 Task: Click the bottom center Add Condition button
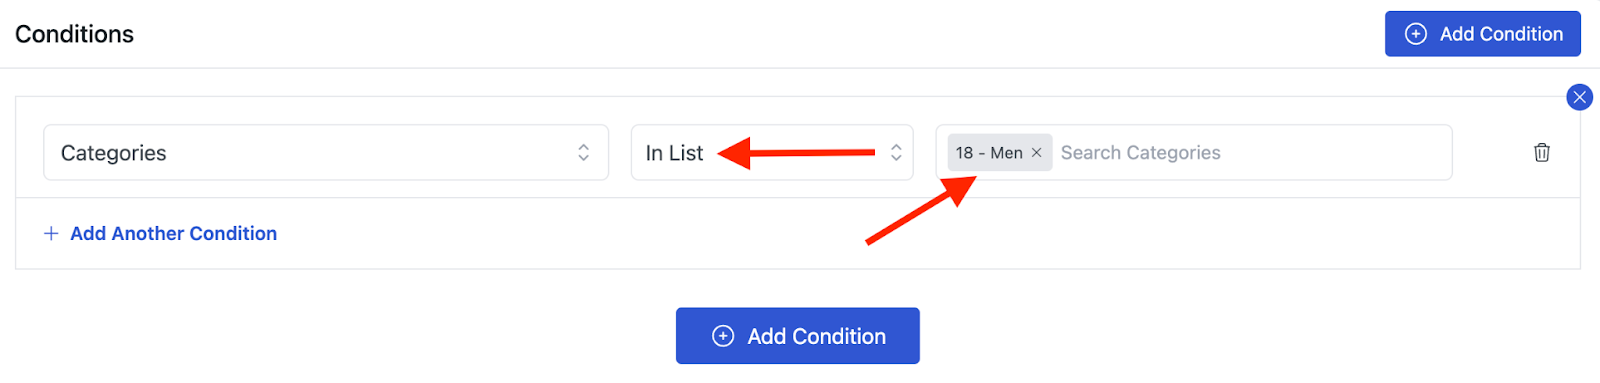coord(798,336)
